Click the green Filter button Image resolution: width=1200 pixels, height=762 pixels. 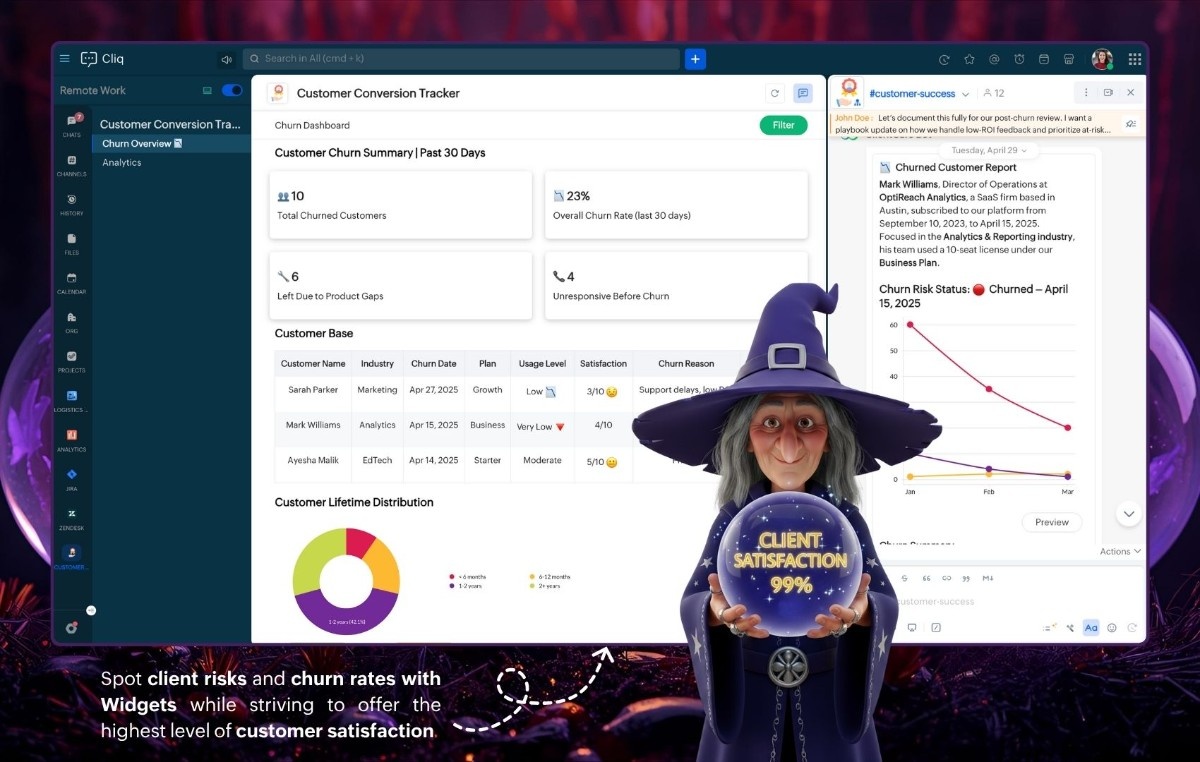(x=783, y=125)
